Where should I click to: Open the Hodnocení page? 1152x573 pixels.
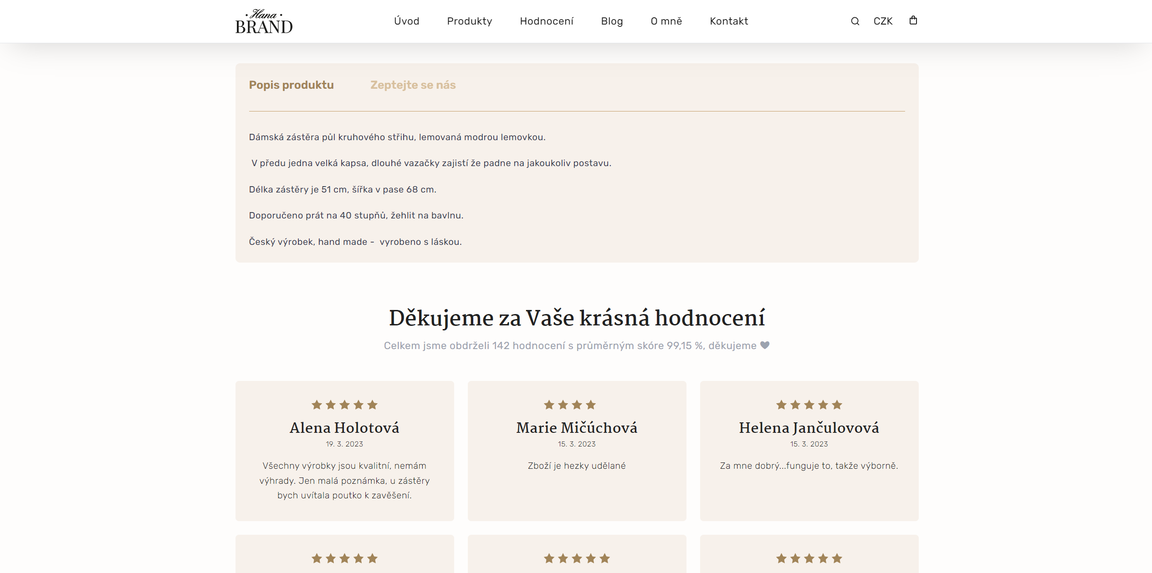click(x=547, y=21)
